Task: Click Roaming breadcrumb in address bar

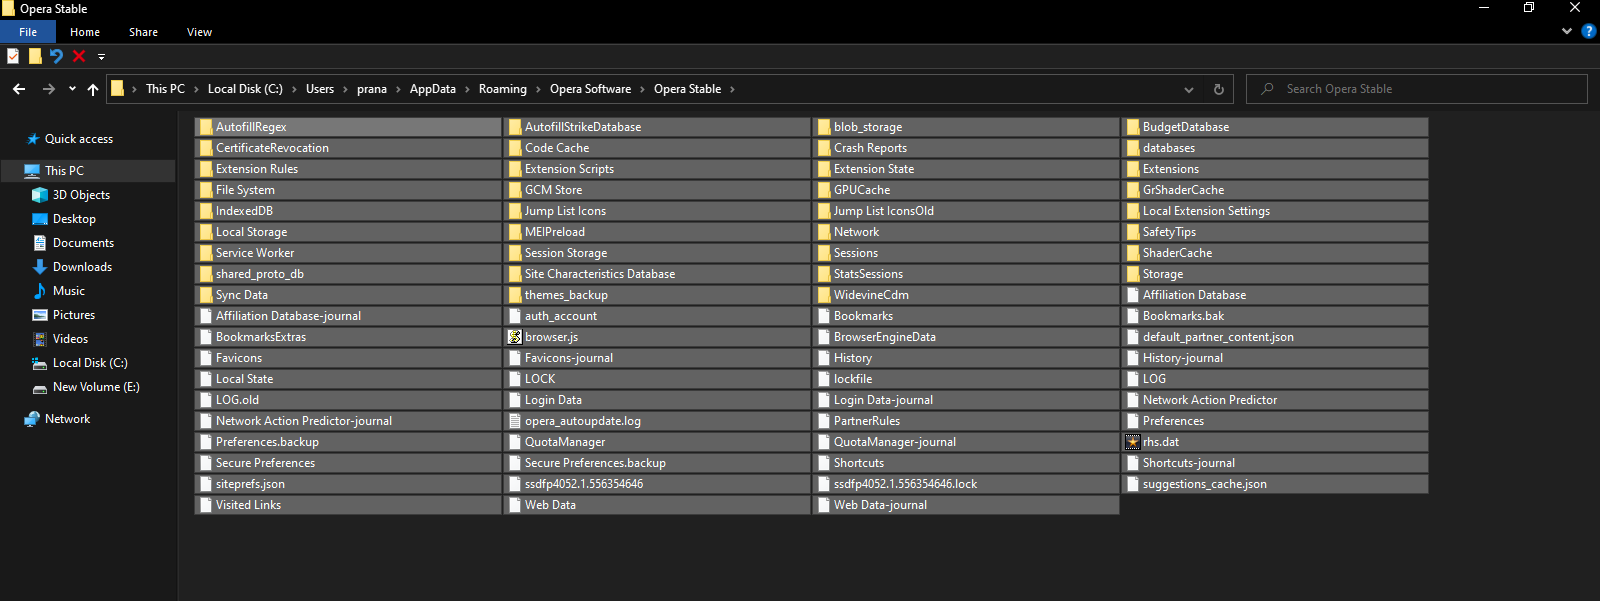Action: 503,89
